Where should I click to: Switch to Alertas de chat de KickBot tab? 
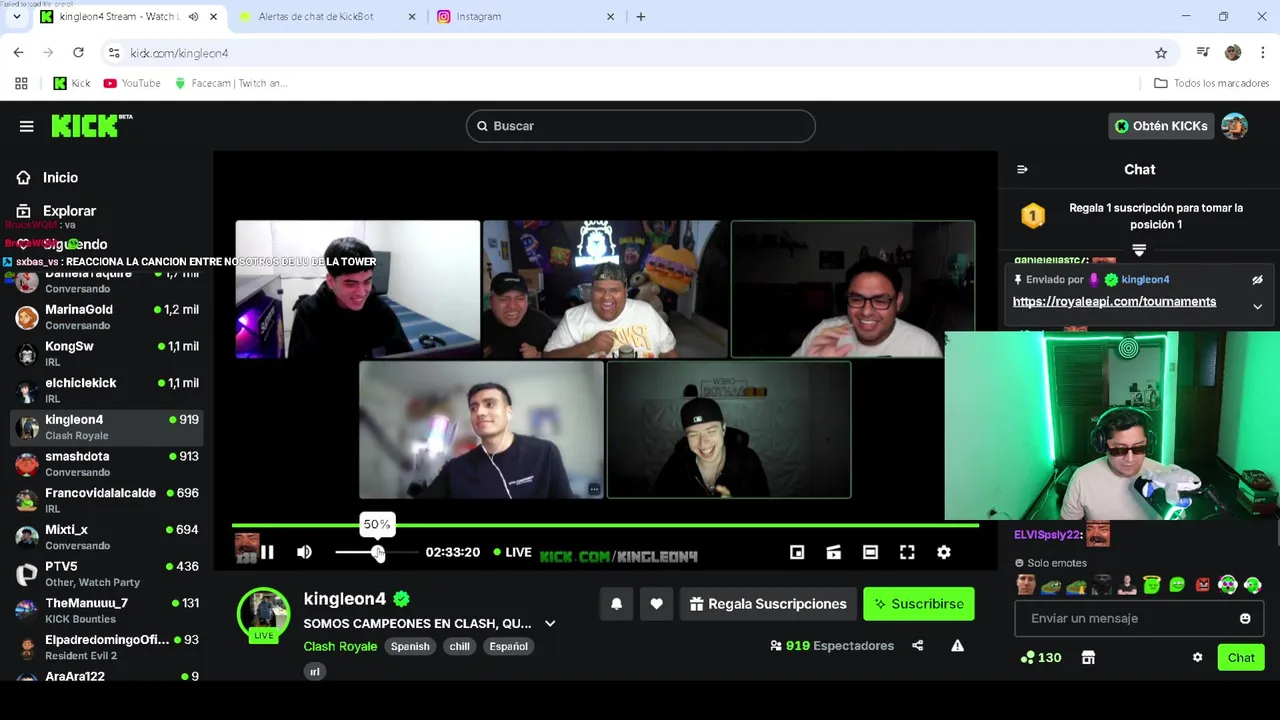coord(327,17)
